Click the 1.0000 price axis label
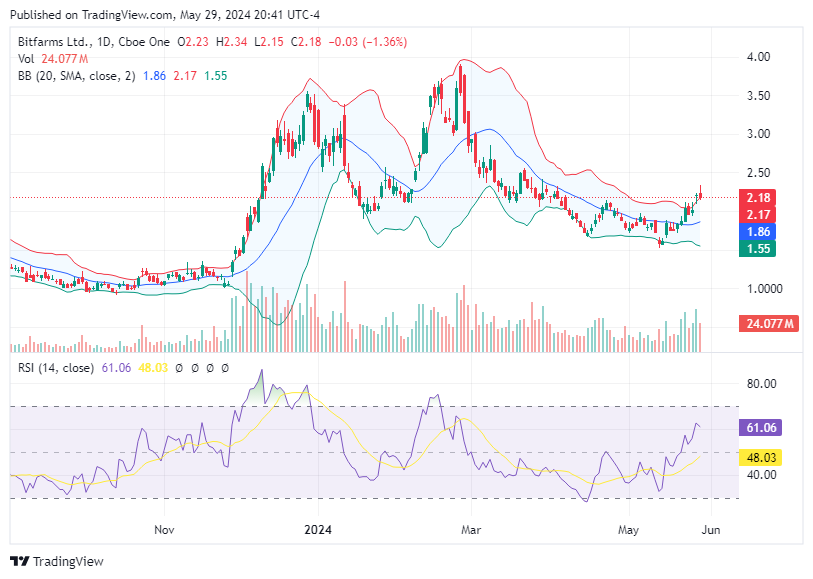Image resolution: width=813 pixels, height=579 pixels. [x=764, y=289]
